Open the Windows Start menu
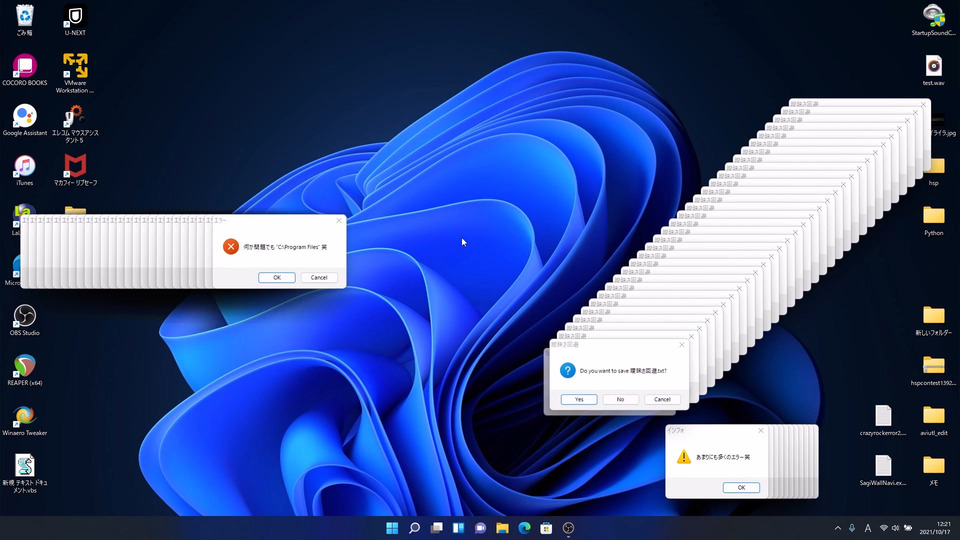 pos(392,528)
